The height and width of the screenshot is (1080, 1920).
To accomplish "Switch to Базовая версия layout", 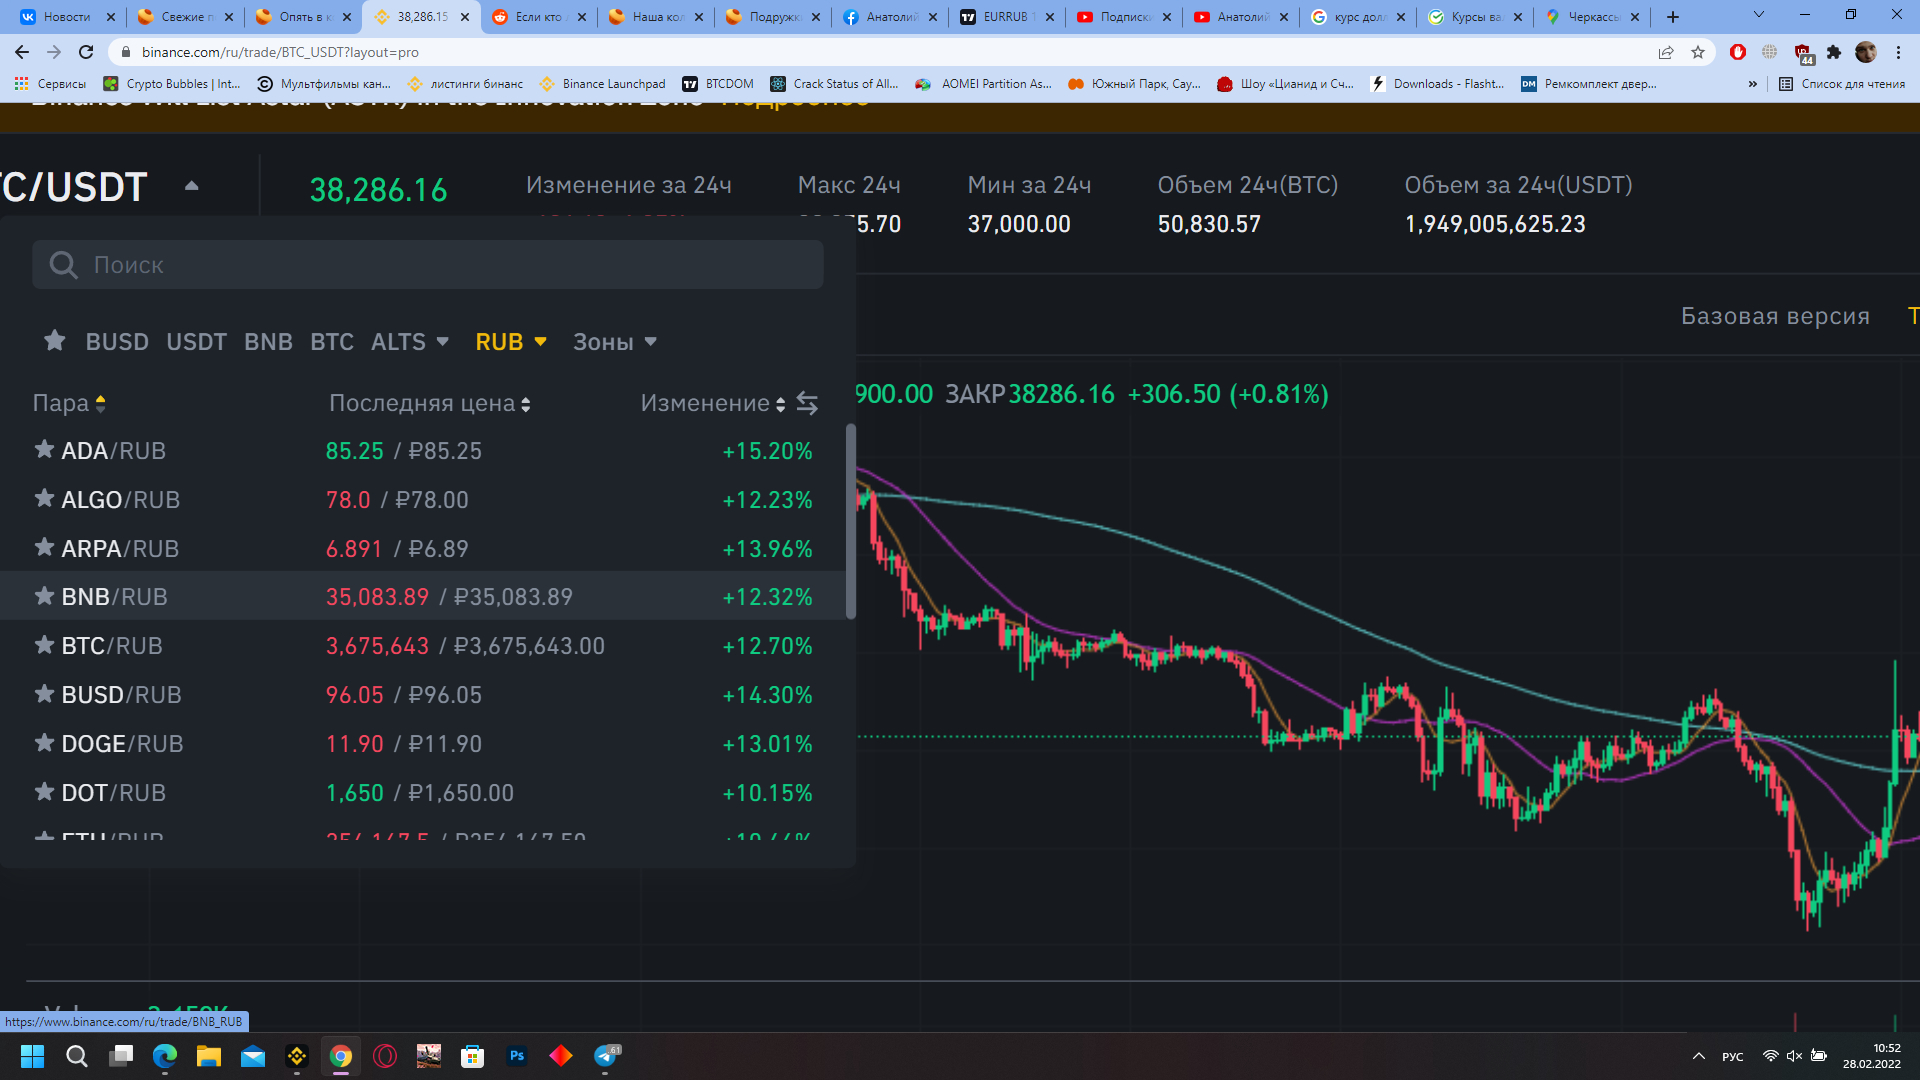I will point(1774,316).
